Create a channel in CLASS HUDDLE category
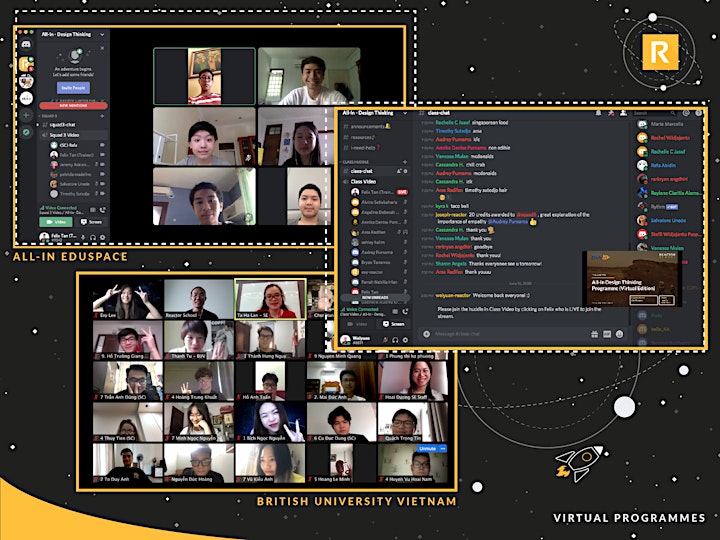 (405, 162)
